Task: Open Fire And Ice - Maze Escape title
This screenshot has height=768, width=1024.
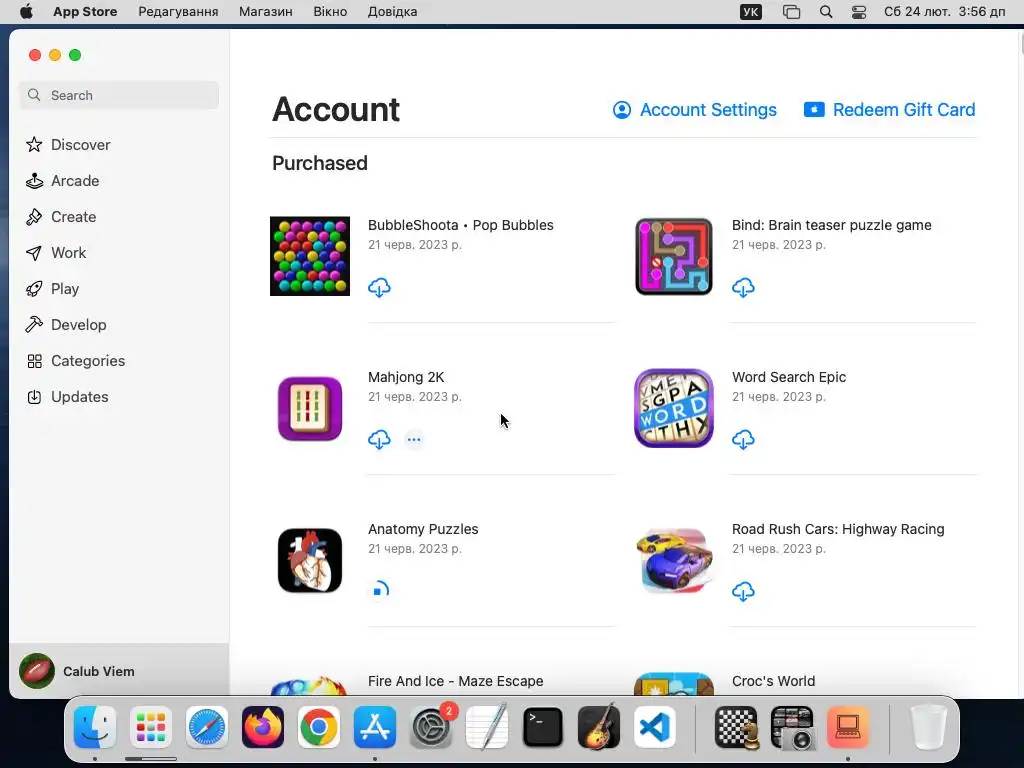Action: [455, 681]
